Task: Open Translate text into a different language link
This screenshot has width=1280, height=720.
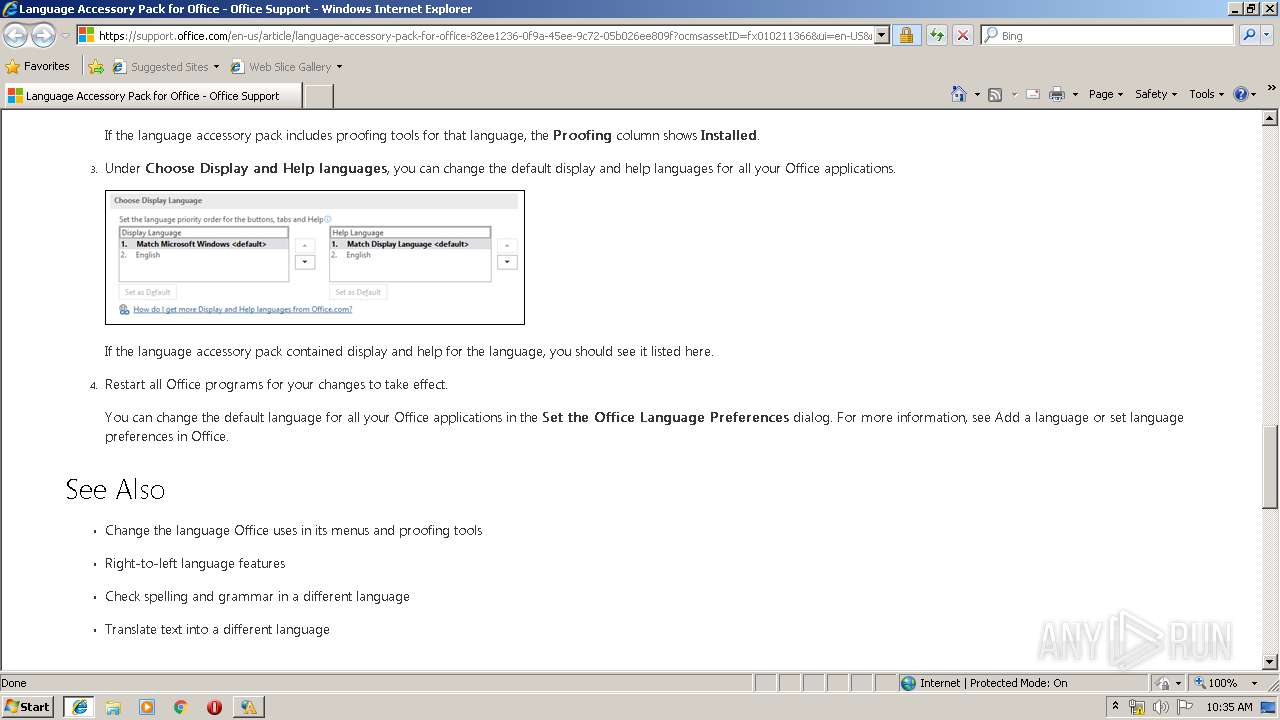Action: pyautogui.click(x=217, y=629)
